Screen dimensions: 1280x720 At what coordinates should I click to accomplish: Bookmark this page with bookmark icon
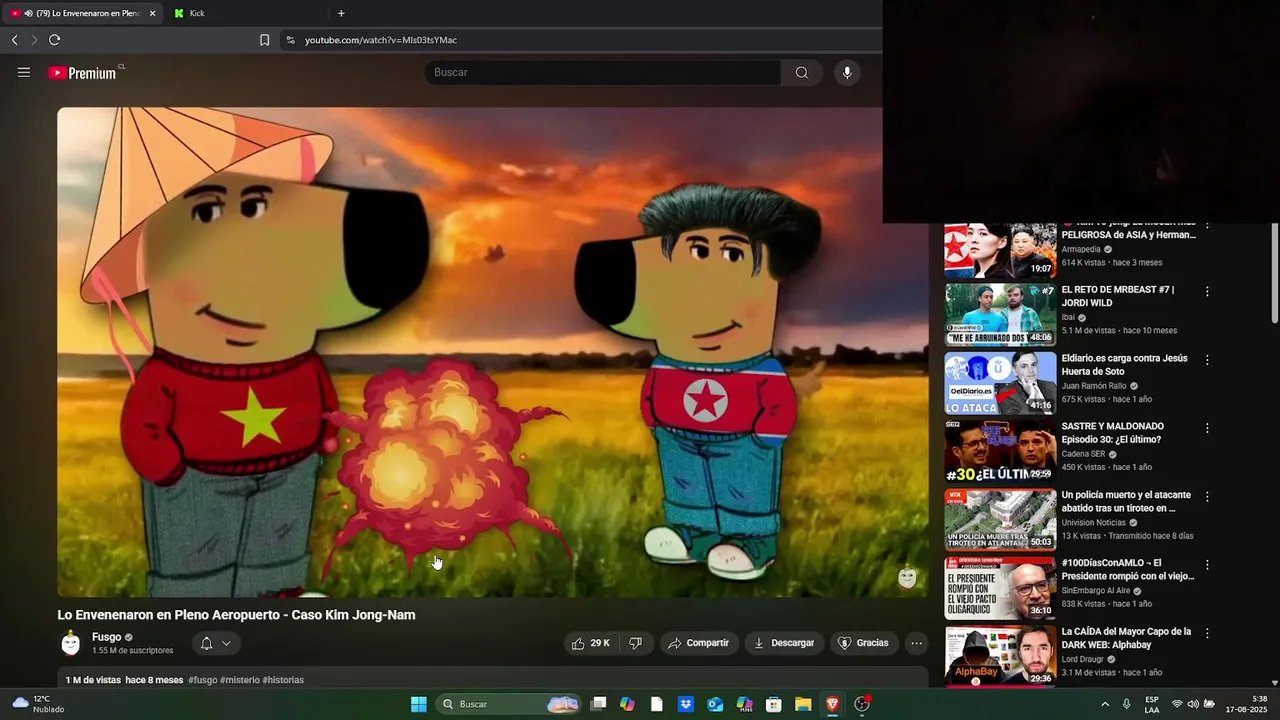[x=264, y=40]
